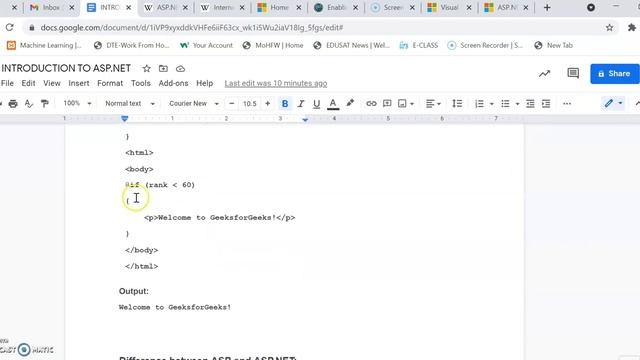
Task: Open the More toolbar options ellipsis
Action: pos(567,104)
